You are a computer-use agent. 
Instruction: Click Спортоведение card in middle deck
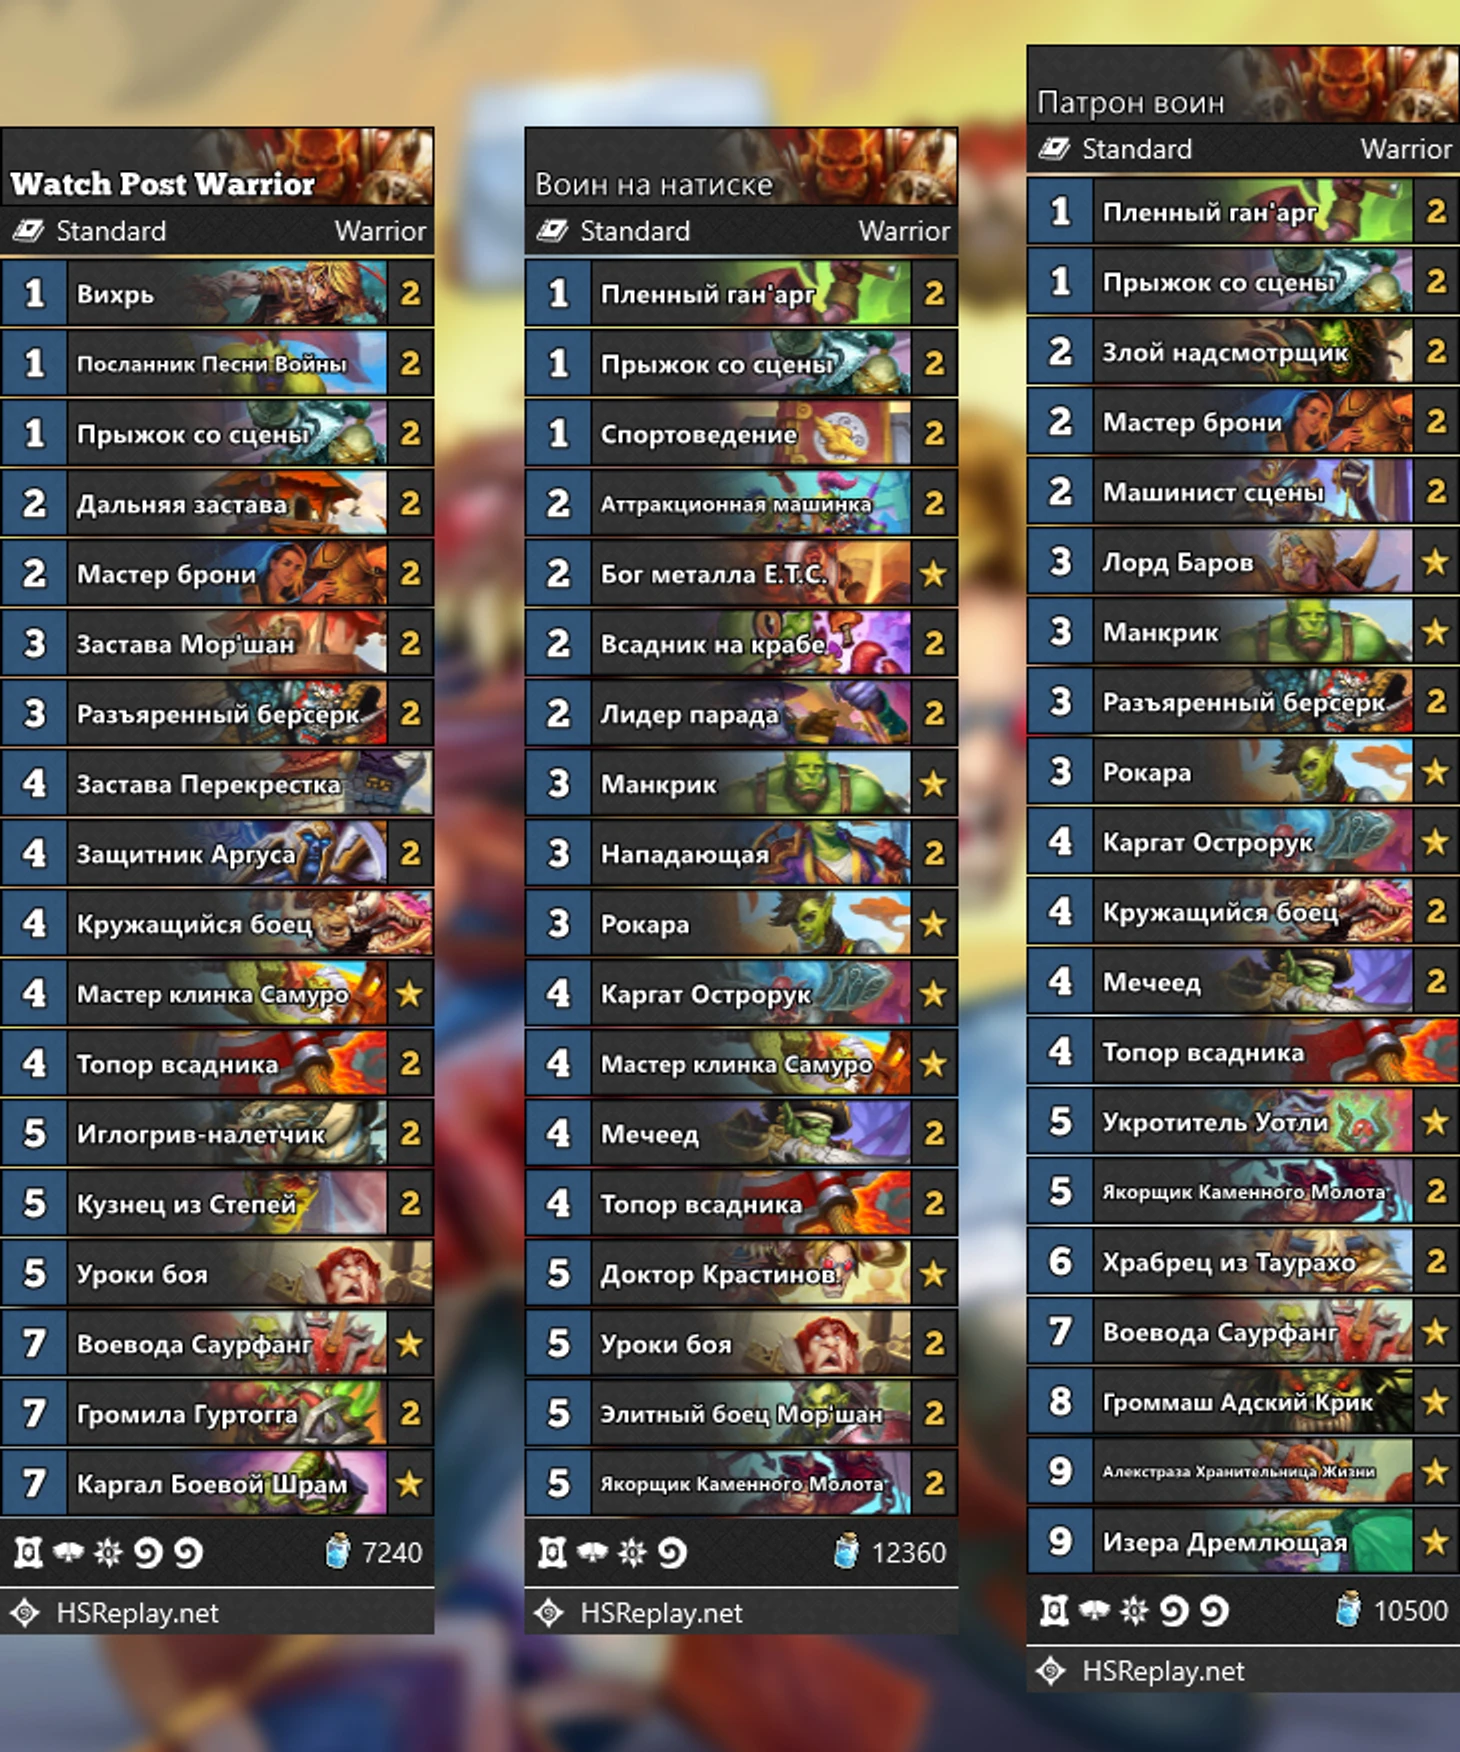point(741,433)
